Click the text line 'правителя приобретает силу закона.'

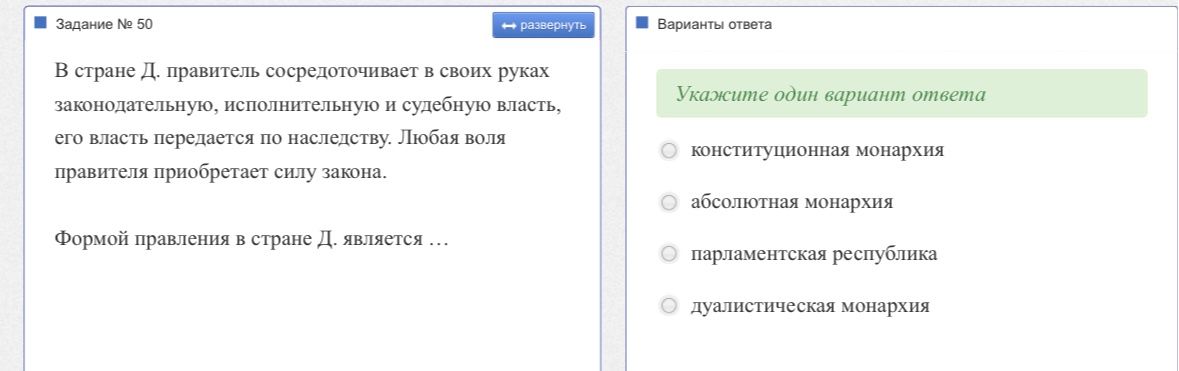coord(220,173)
